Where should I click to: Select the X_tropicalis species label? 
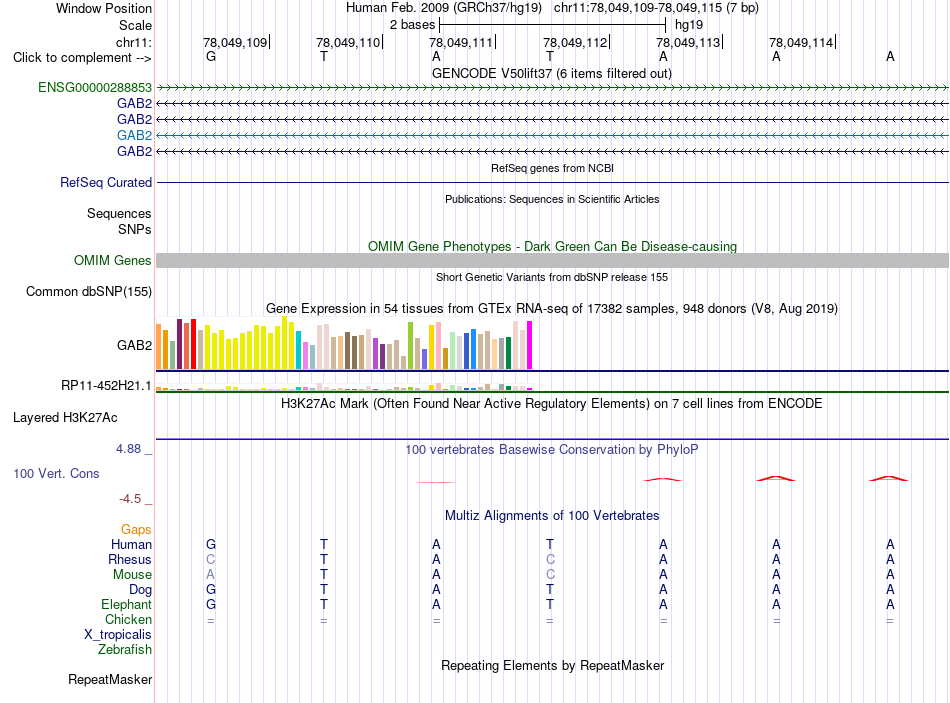[x=118, y=635]
